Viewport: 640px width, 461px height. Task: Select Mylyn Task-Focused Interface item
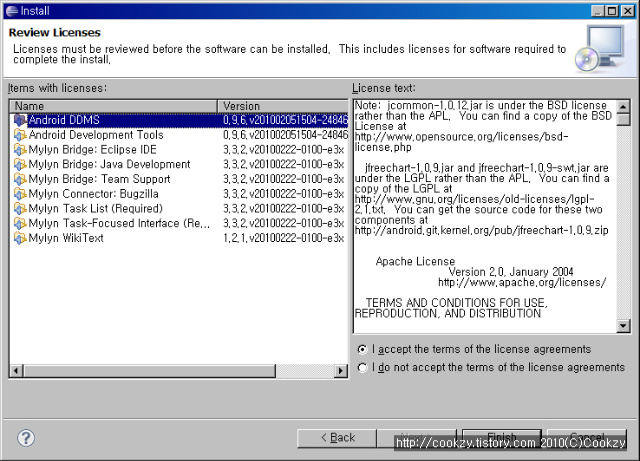(x=179, y=223)
